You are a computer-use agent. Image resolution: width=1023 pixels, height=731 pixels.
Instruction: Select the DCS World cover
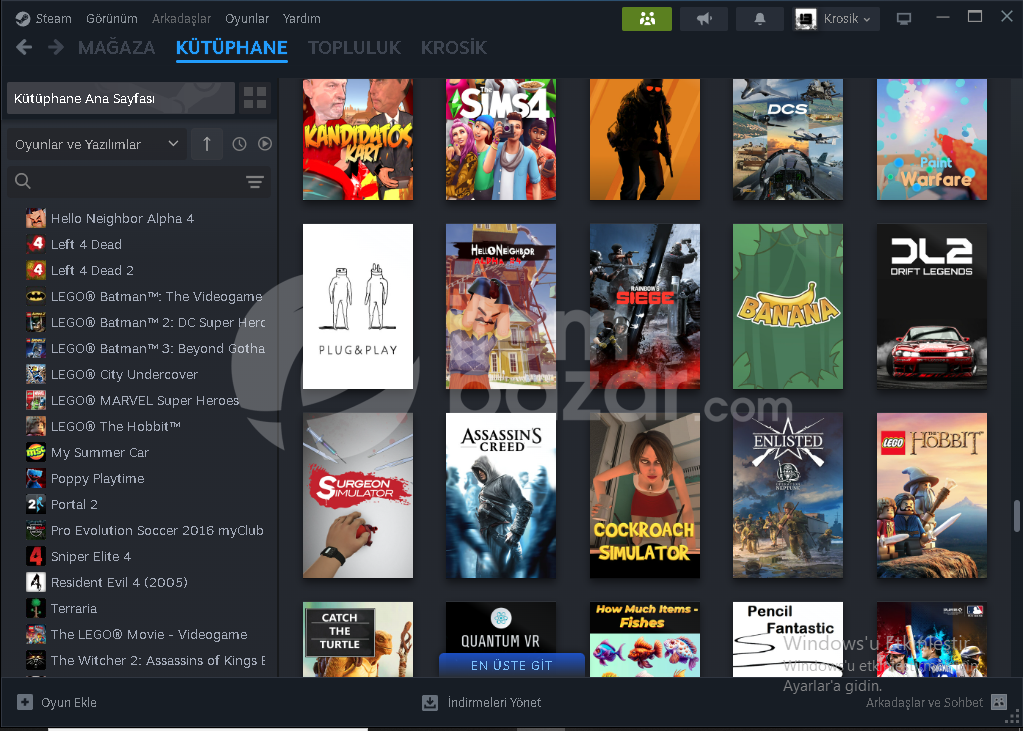[x=787, y=139]
